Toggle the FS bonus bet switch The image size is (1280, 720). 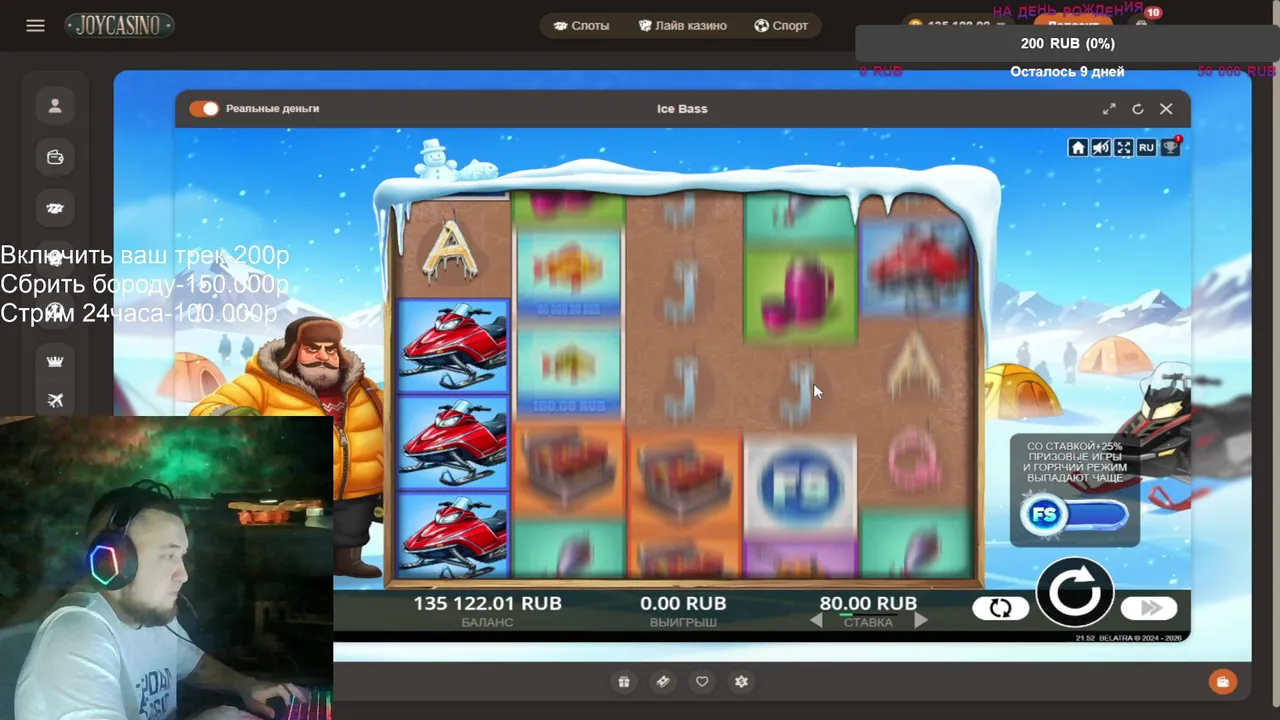tap(1075, 515)
